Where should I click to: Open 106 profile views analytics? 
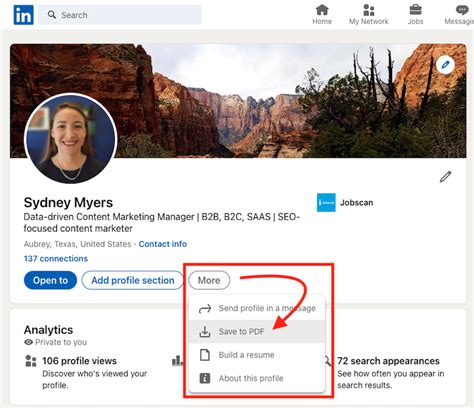click(x=79, y=361)
